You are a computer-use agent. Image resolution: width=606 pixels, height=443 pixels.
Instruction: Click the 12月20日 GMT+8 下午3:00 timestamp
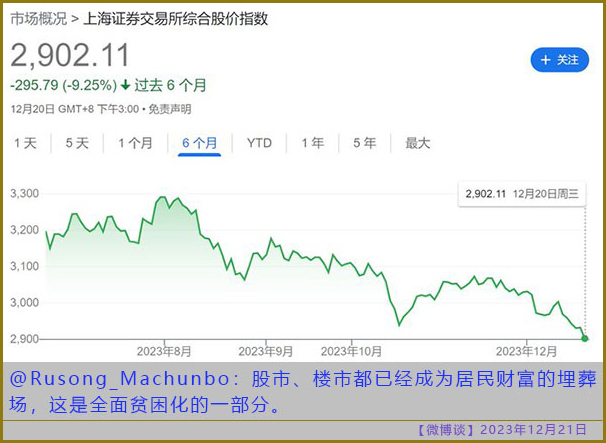[75, 109]
